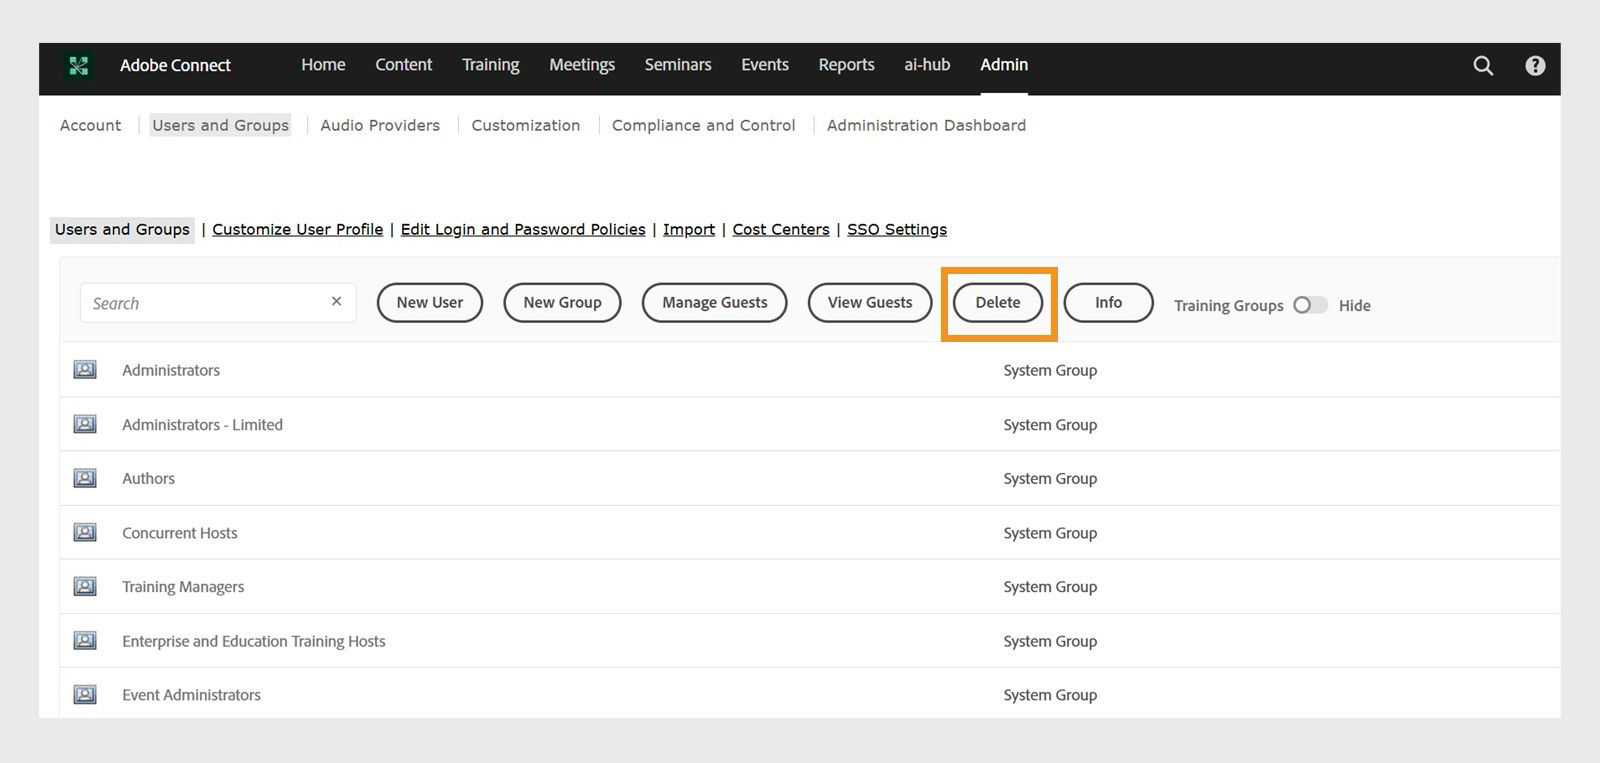
Task: Select the Authors row name
Action: point(148,478)
